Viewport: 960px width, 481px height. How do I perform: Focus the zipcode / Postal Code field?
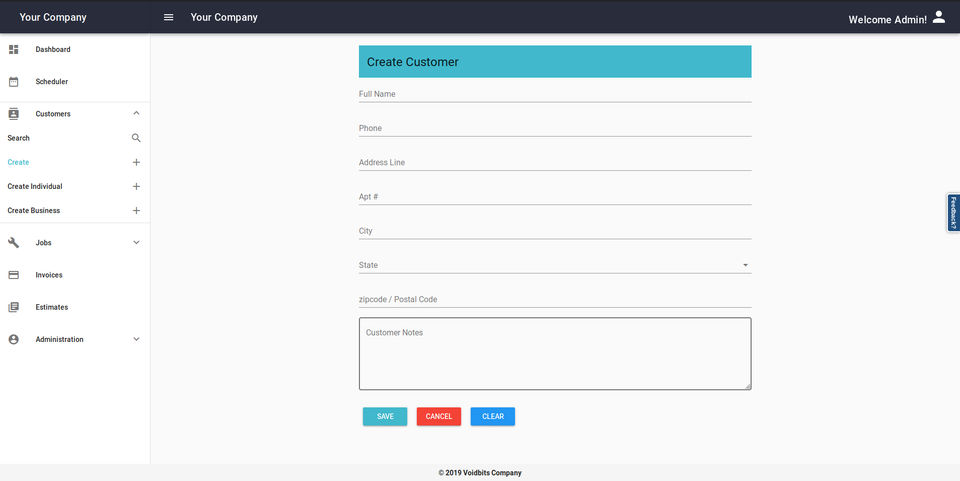[x=555, y=300]
